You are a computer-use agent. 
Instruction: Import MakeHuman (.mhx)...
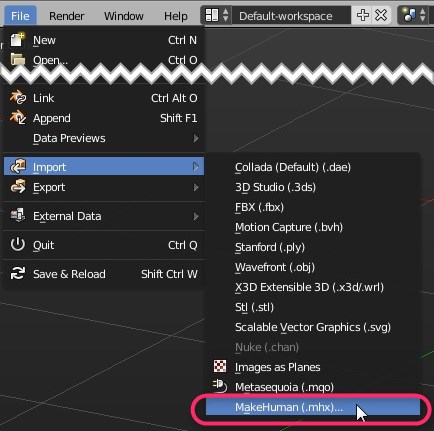pyautogui.click(x=313, y=407)
